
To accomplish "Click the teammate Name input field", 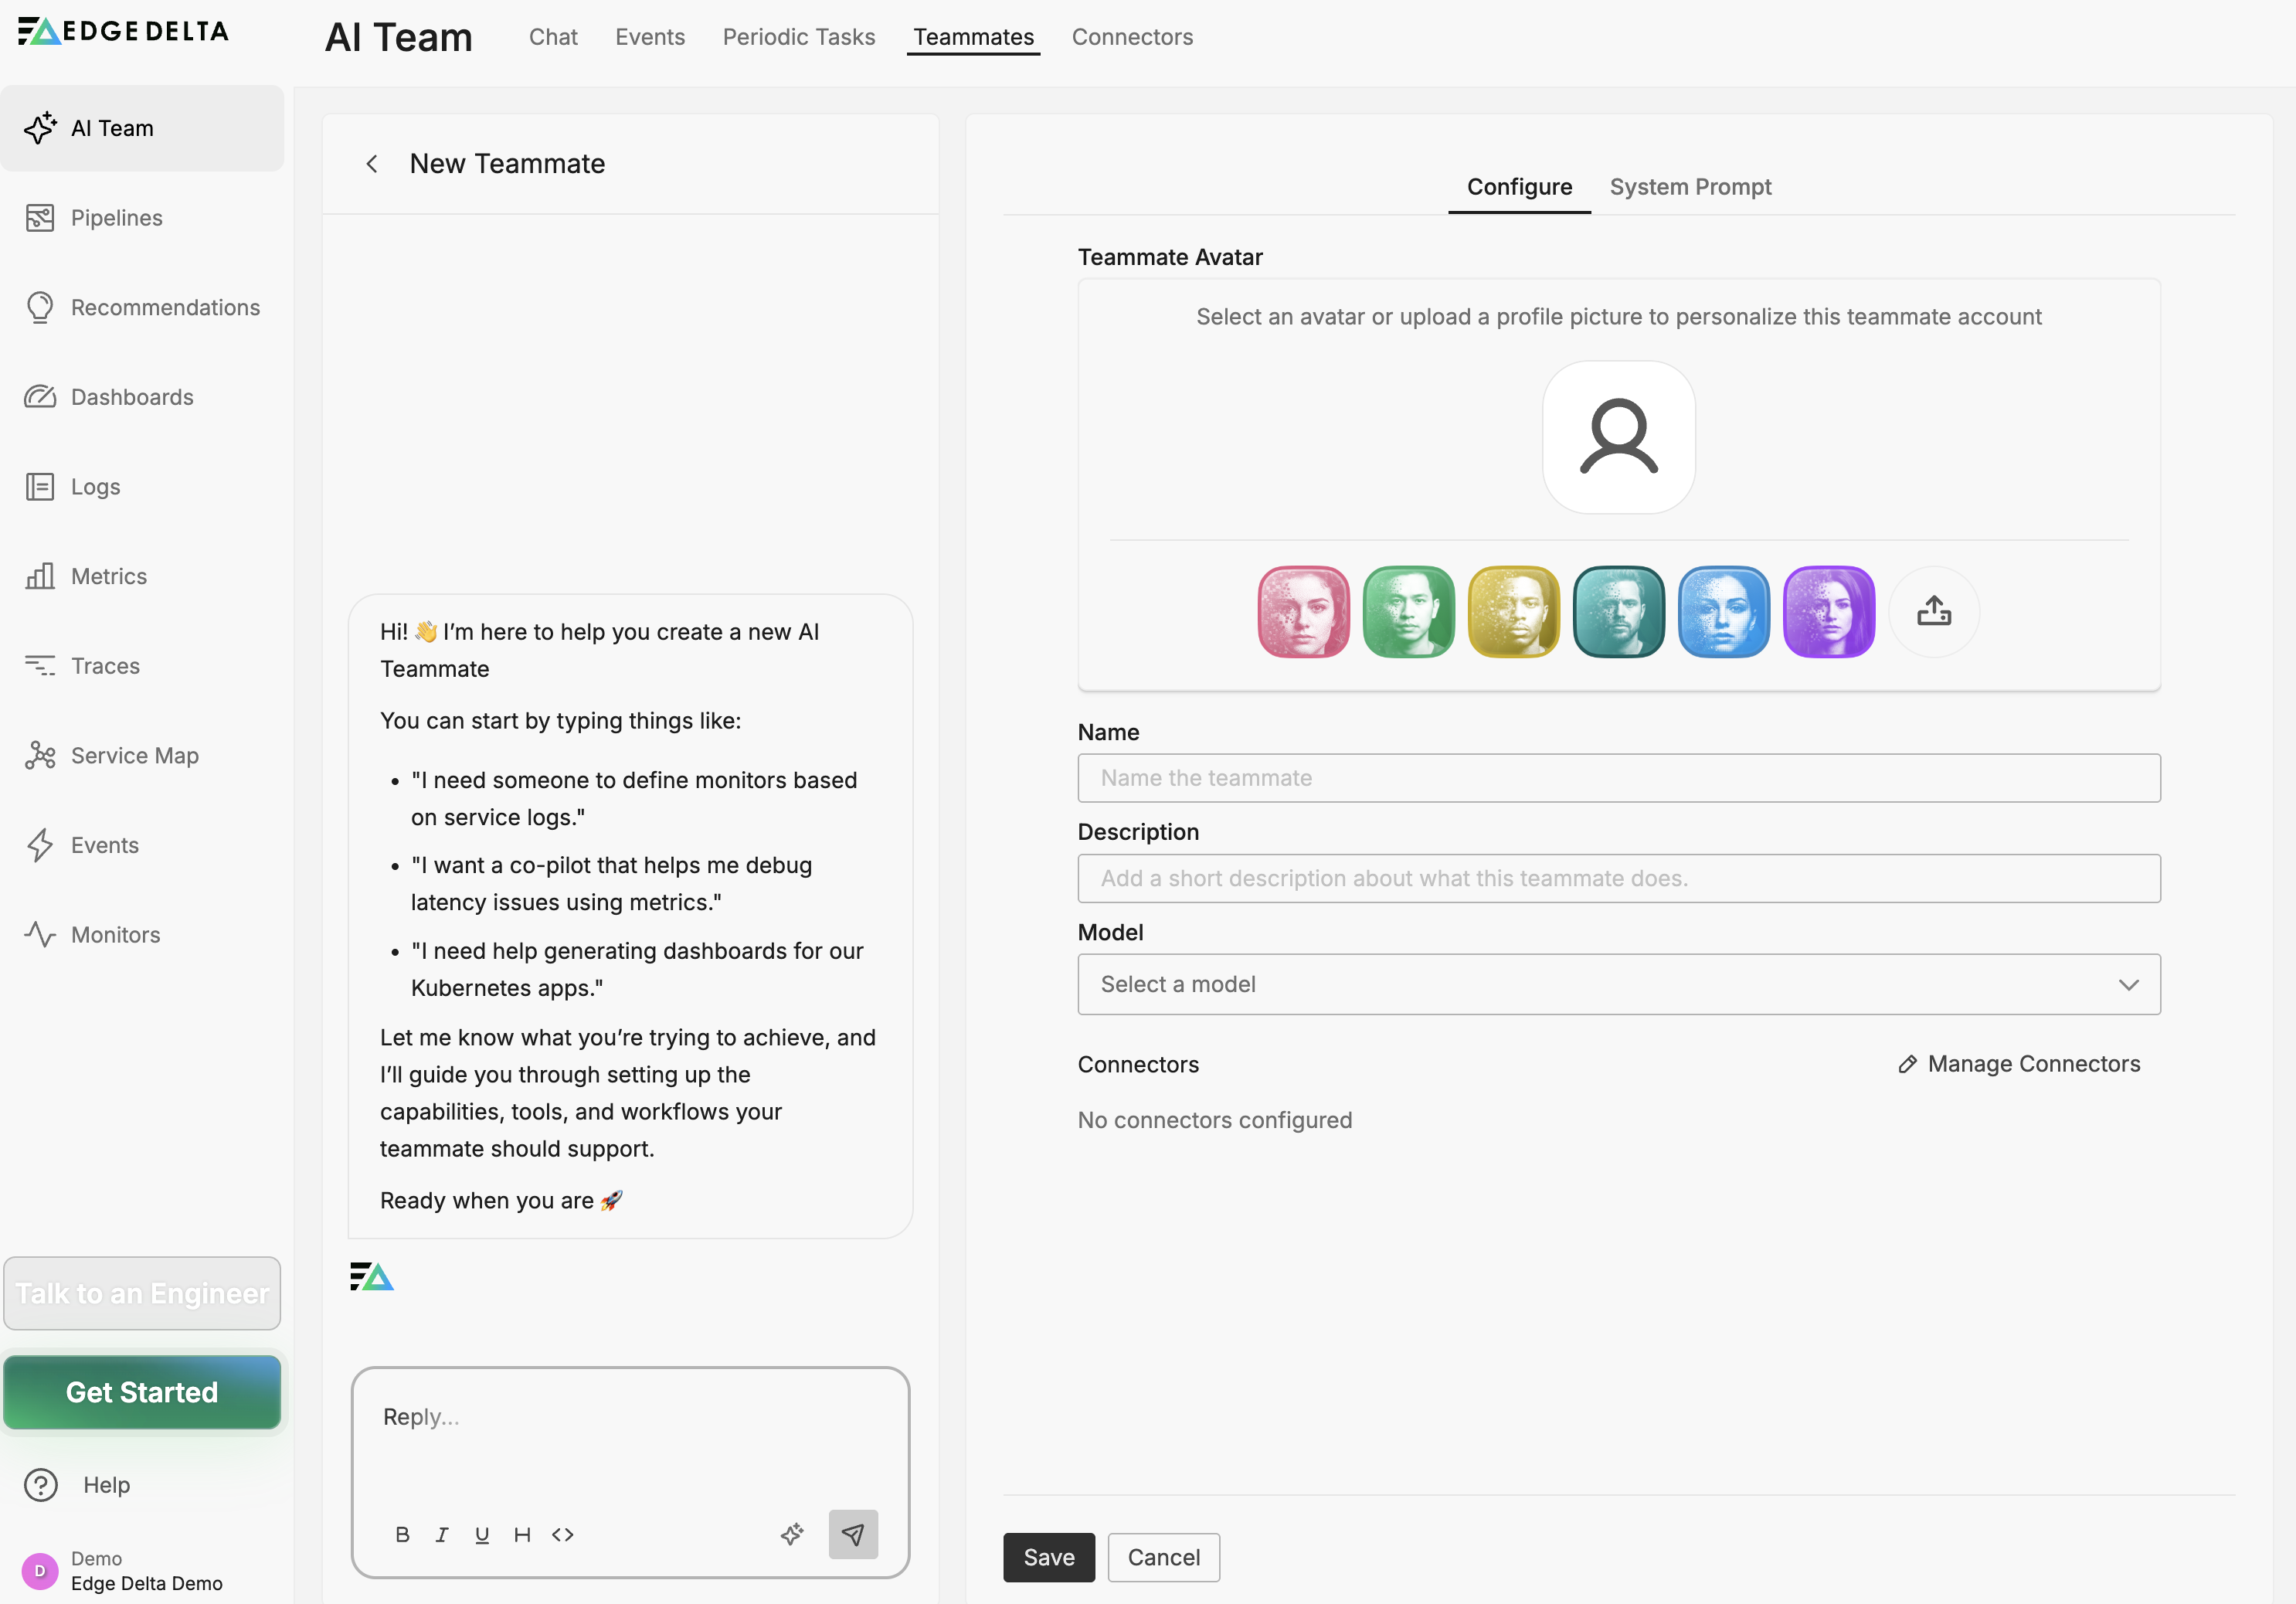I will [x=1618, y=778].
